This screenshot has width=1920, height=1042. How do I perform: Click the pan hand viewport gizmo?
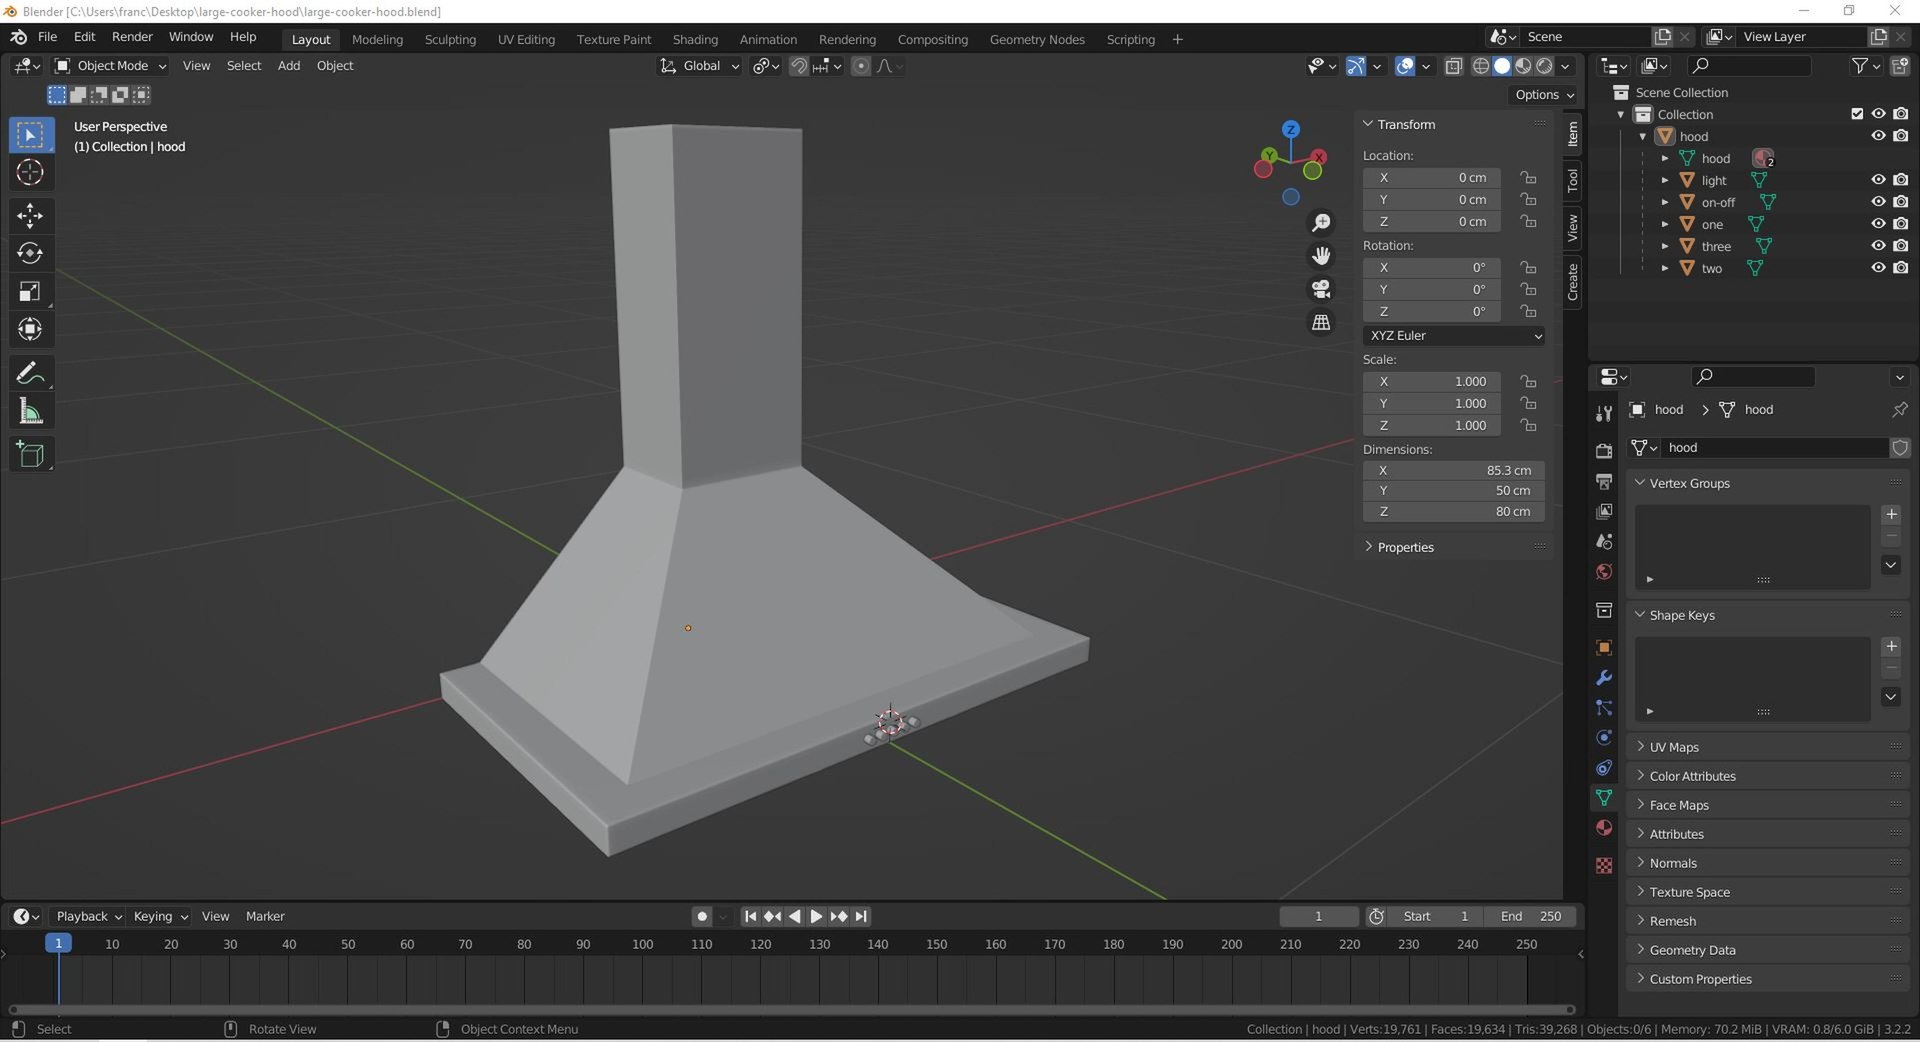pos(1321,255)
